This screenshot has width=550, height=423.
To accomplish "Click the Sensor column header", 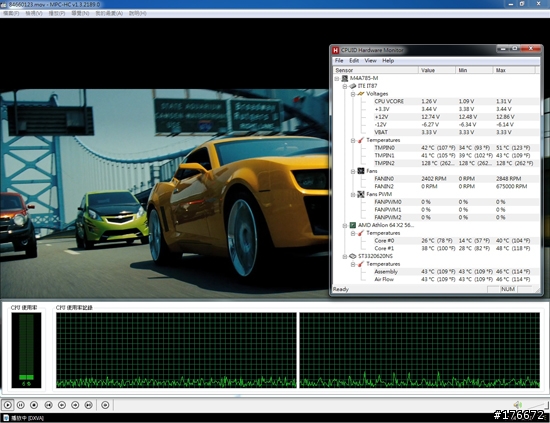I will [x=375, y=70].
